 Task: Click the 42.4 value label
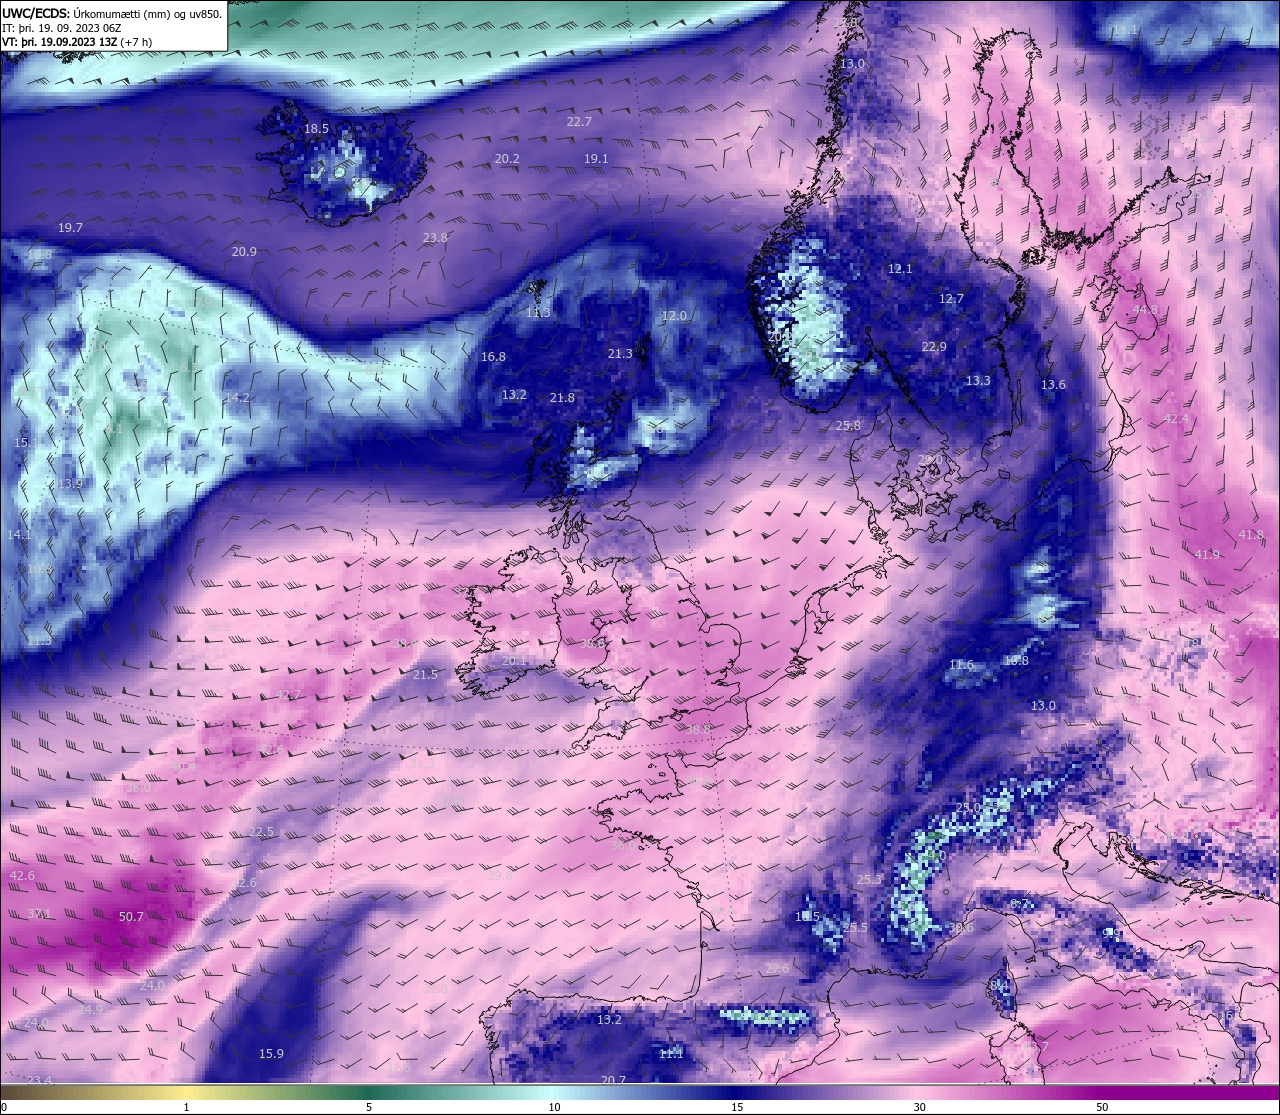click(x=1176, y=419)
